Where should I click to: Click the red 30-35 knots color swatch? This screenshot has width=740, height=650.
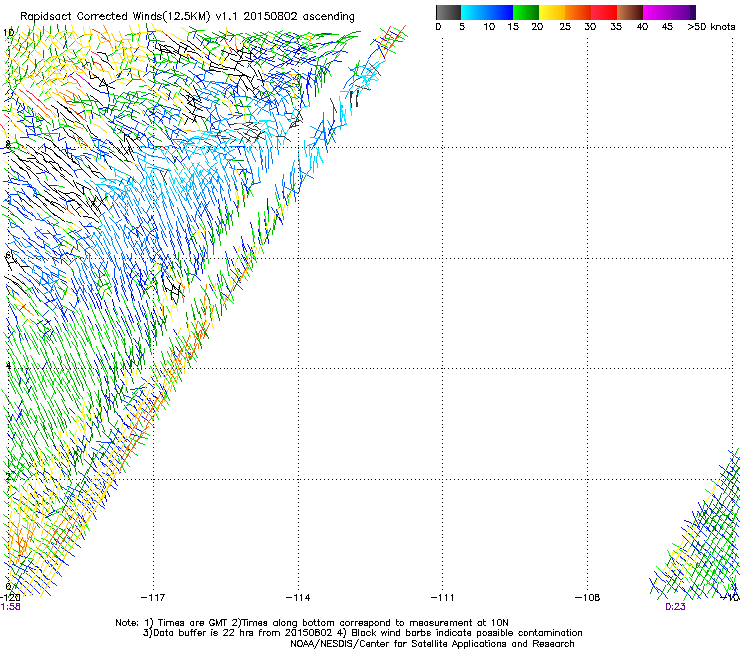pos(604,12)
